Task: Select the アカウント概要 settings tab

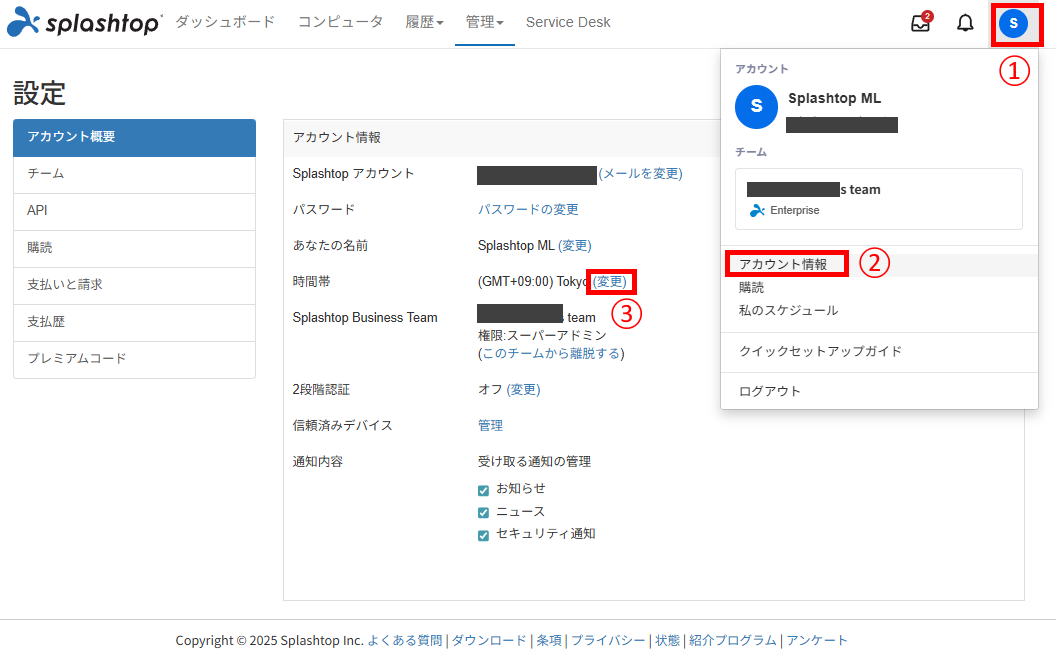Action: point(135,137)
